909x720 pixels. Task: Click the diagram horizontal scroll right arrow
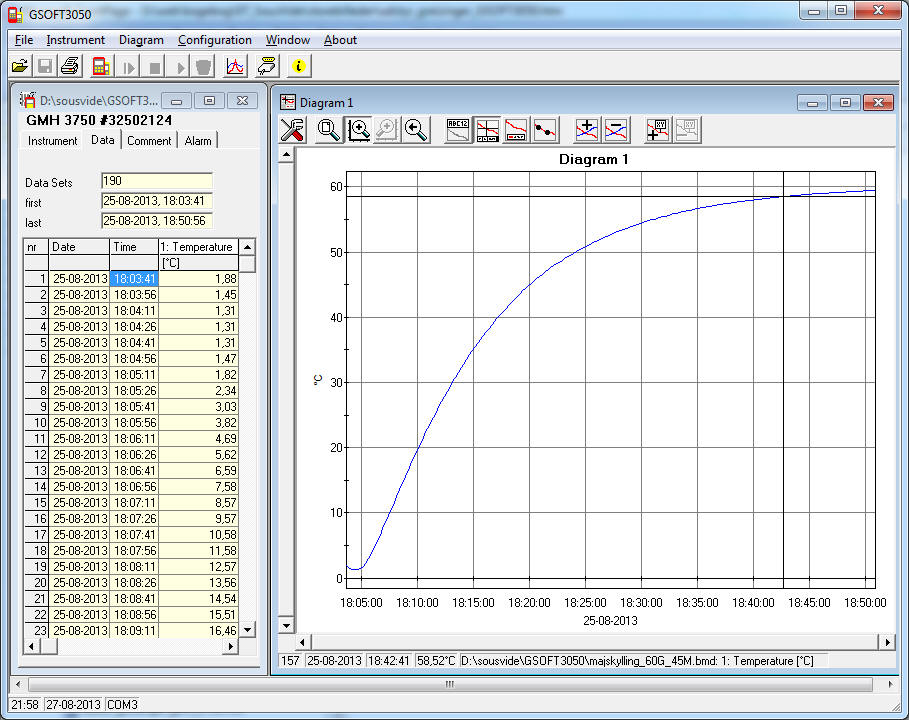[x=887, y=642]
